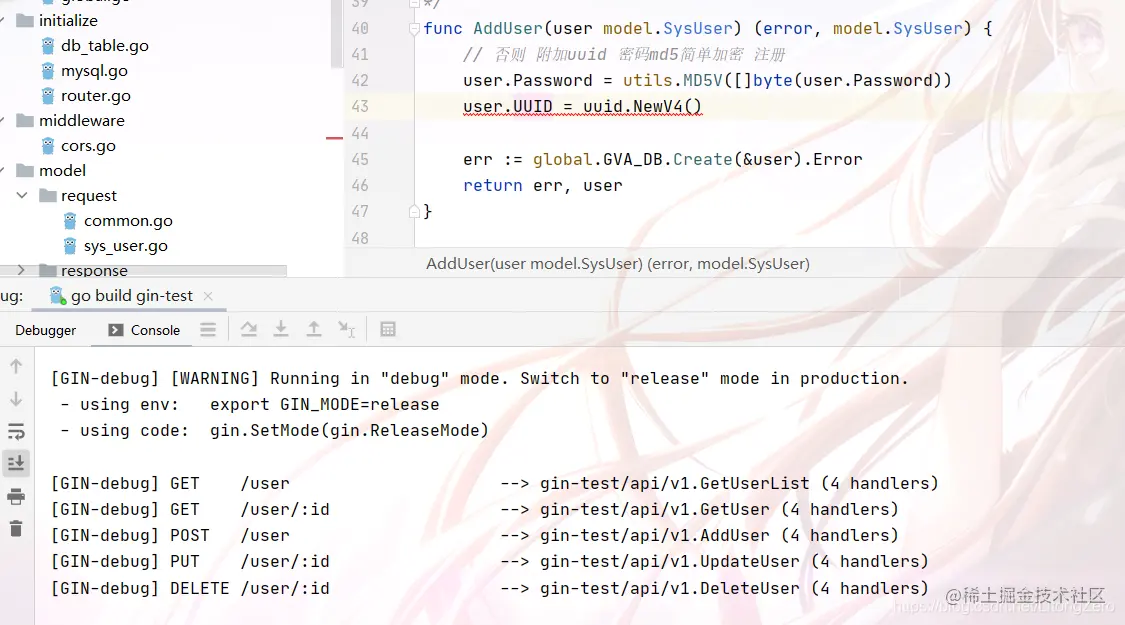Click gin-test/api/v1.GetUserList console entry

[674, 484]
